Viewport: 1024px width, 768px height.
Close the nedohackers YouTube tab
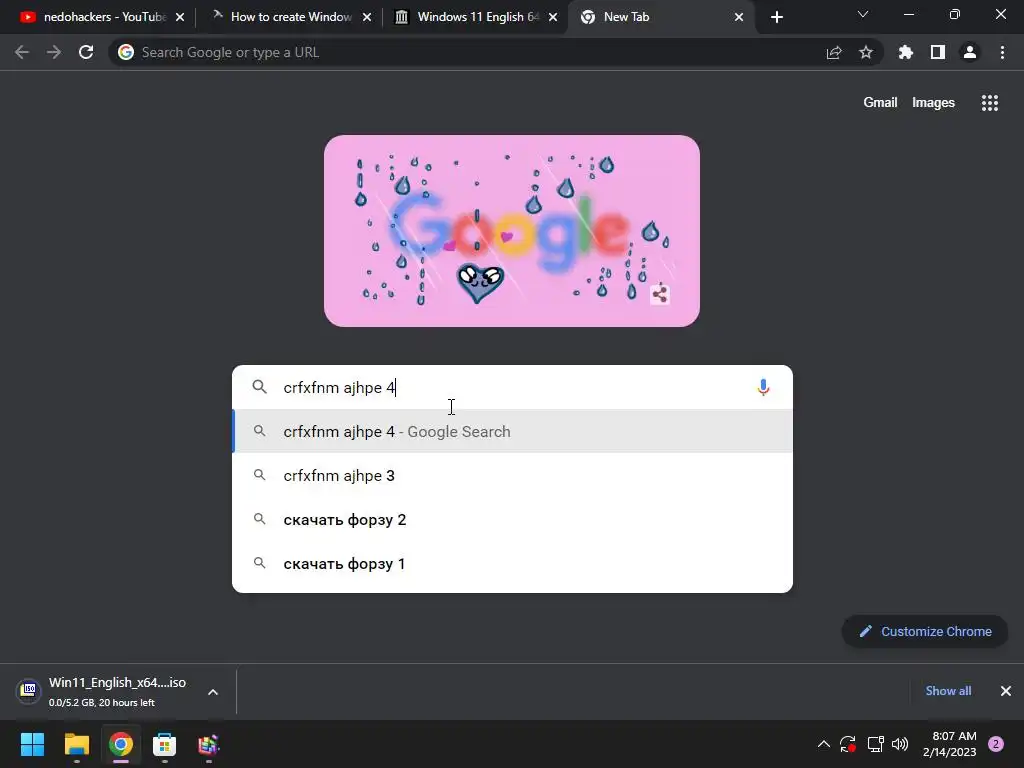point(180,17)
